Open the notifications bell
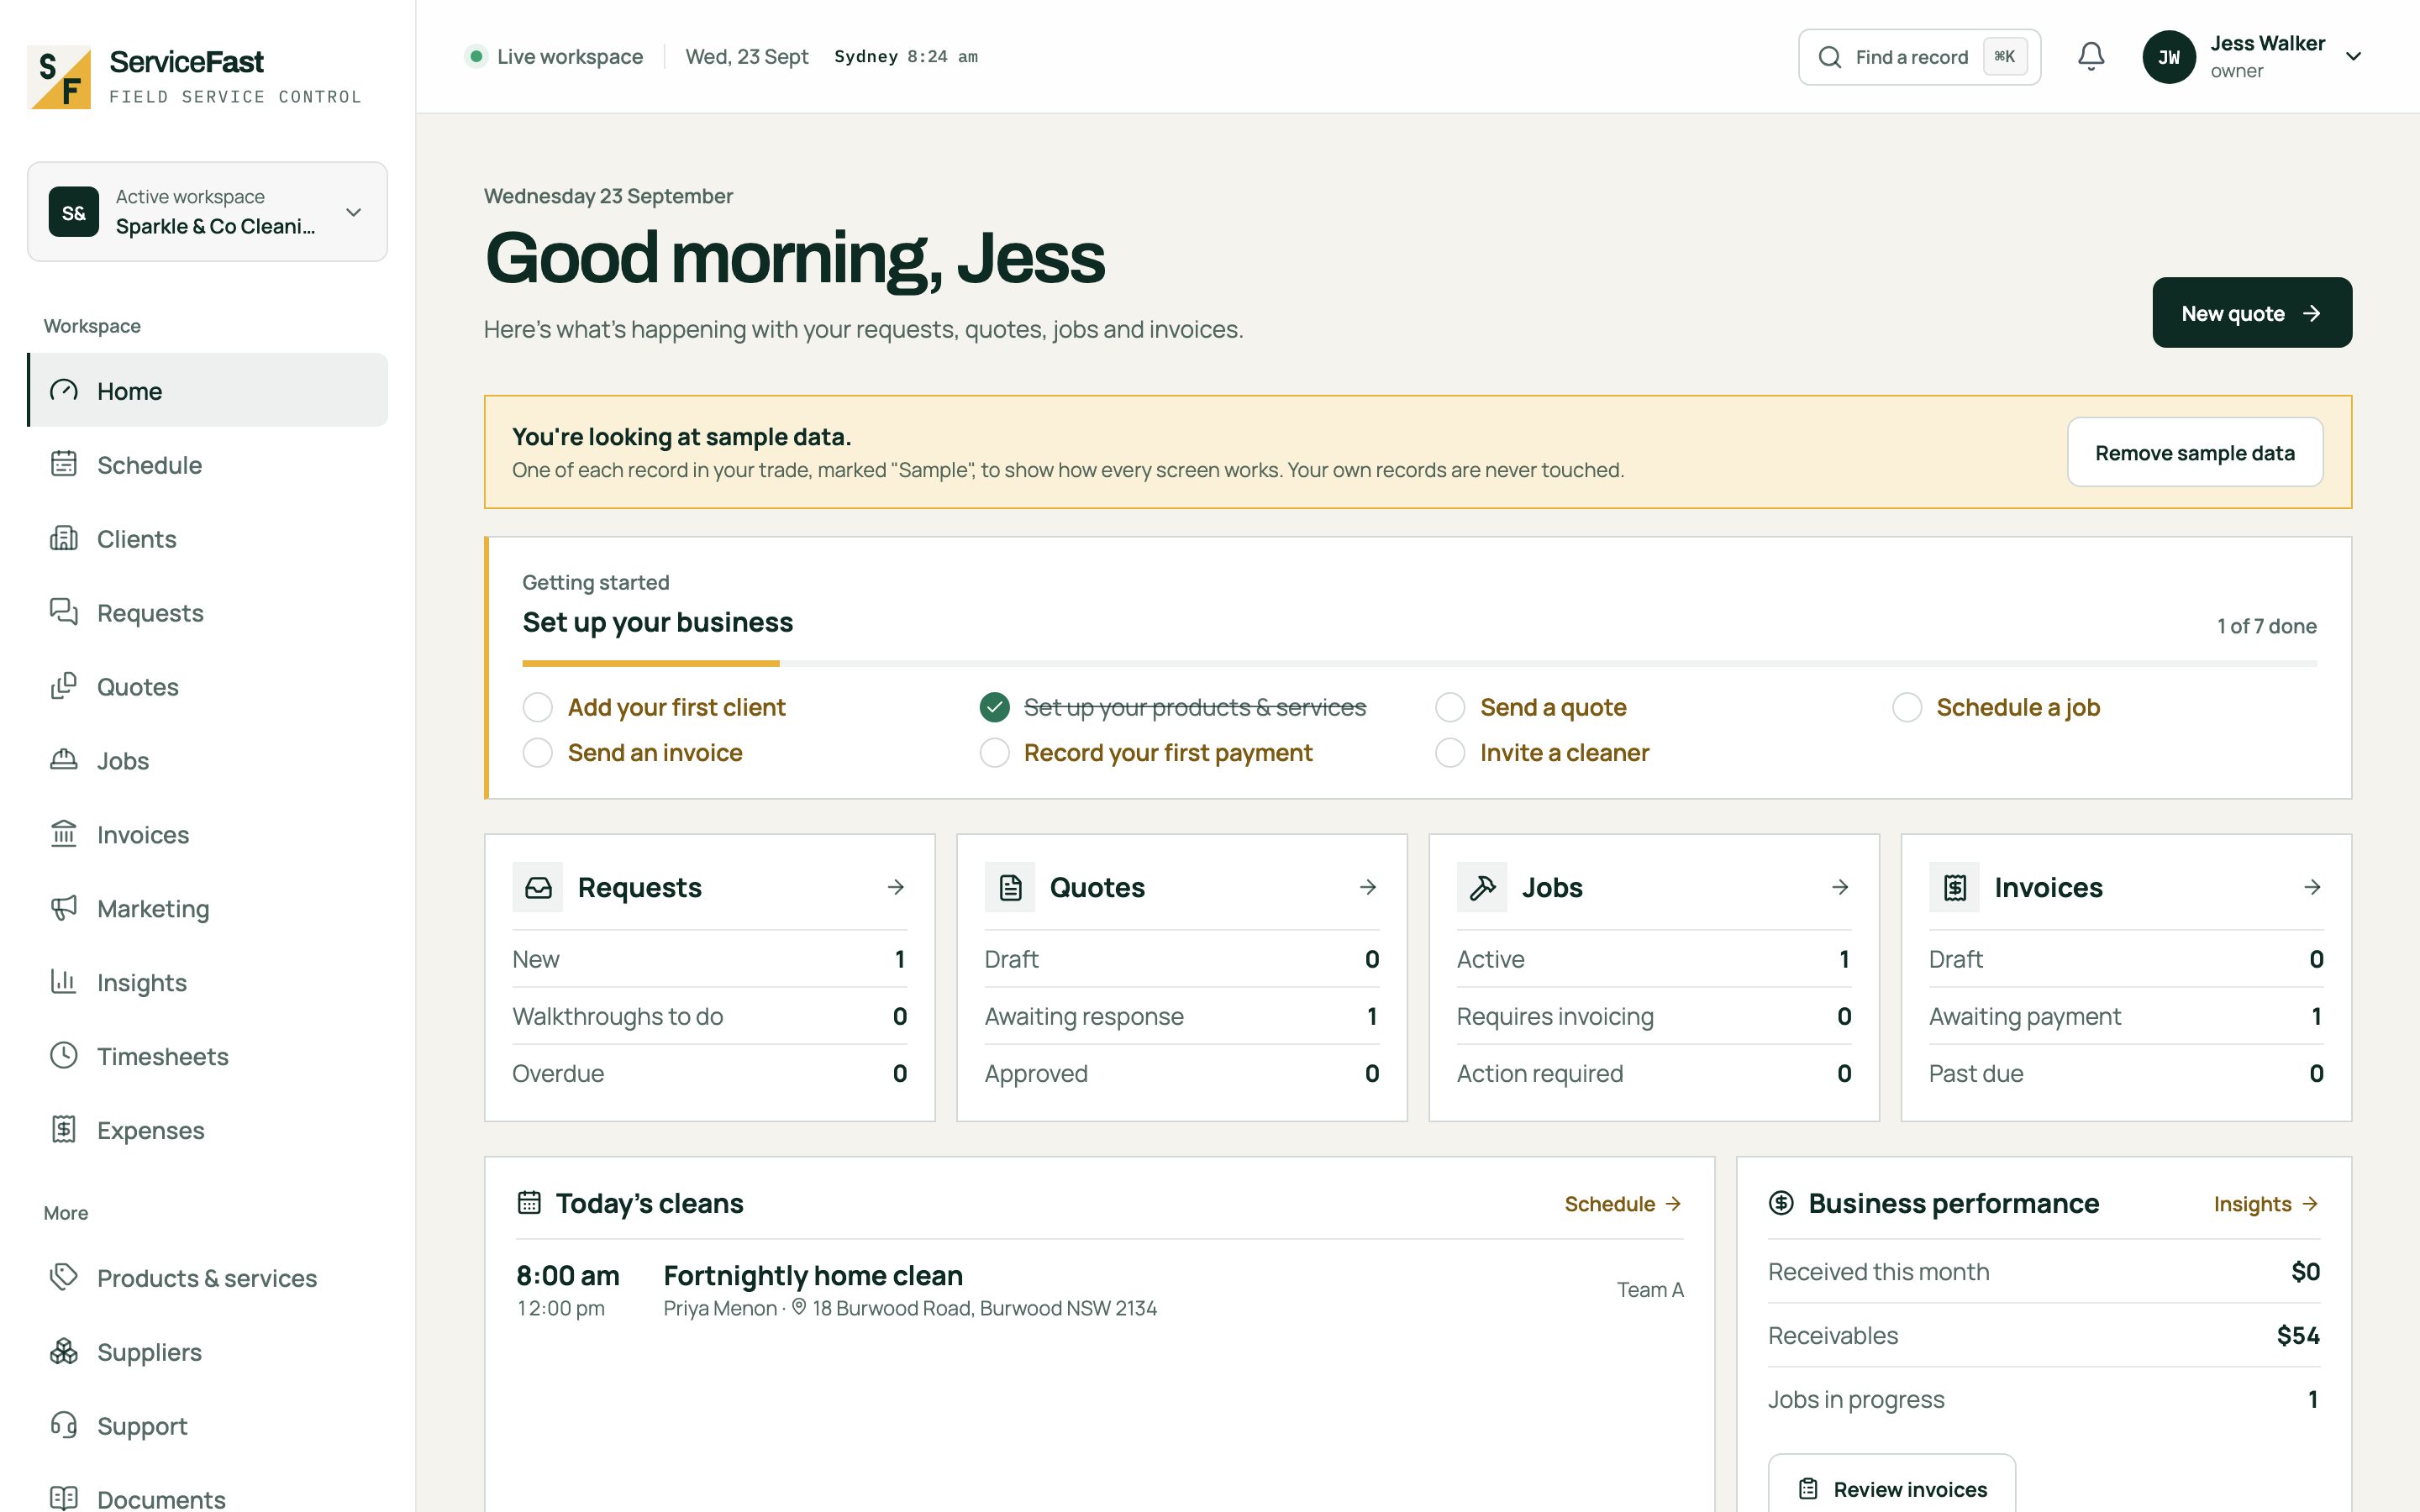Screen dimensions: 2420x1512 click(x=2091, y=57)
